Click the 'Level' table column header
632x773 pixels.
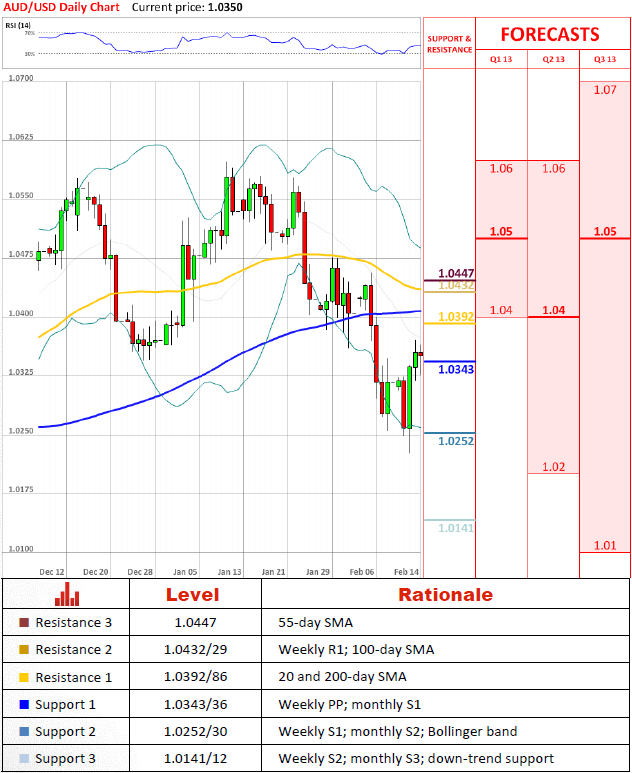pos(193,595)
